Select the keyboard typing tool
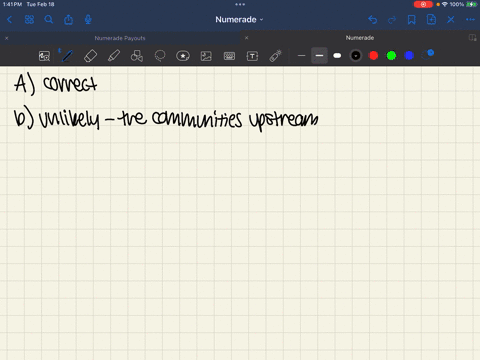The width and height of the screenshot is (480, 360). click(x=229, y=56)
